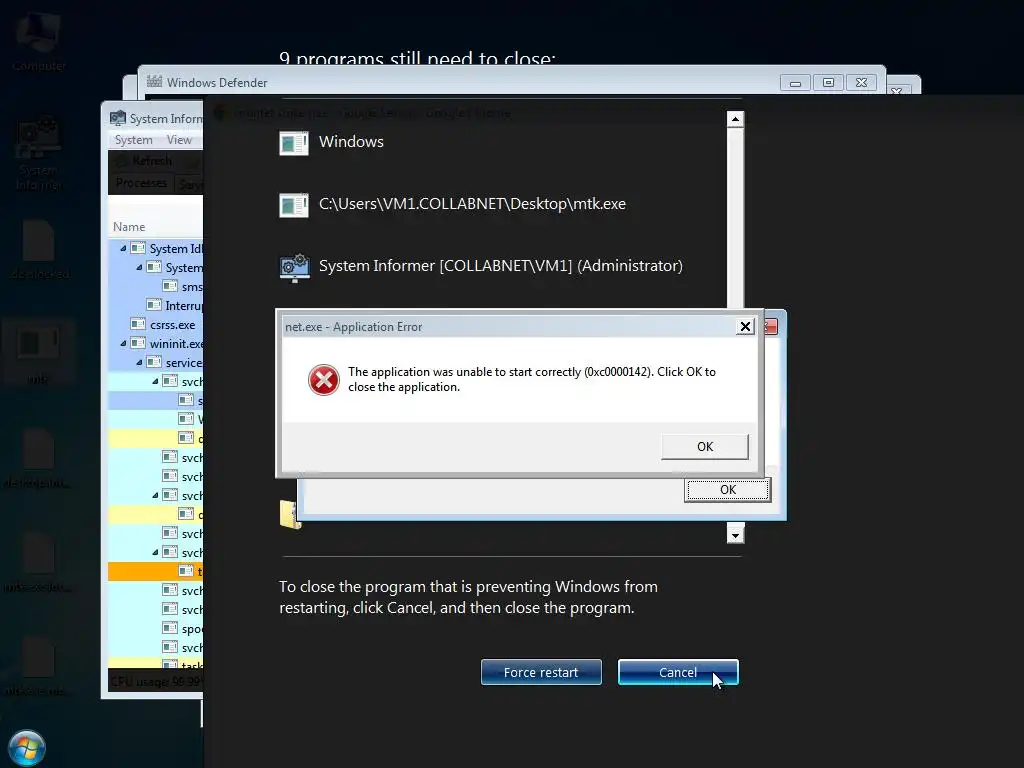This screenshot has width=1024, height=768.
Task: Collapse the wininit.exe tree node
Action: tap(123, 343)
